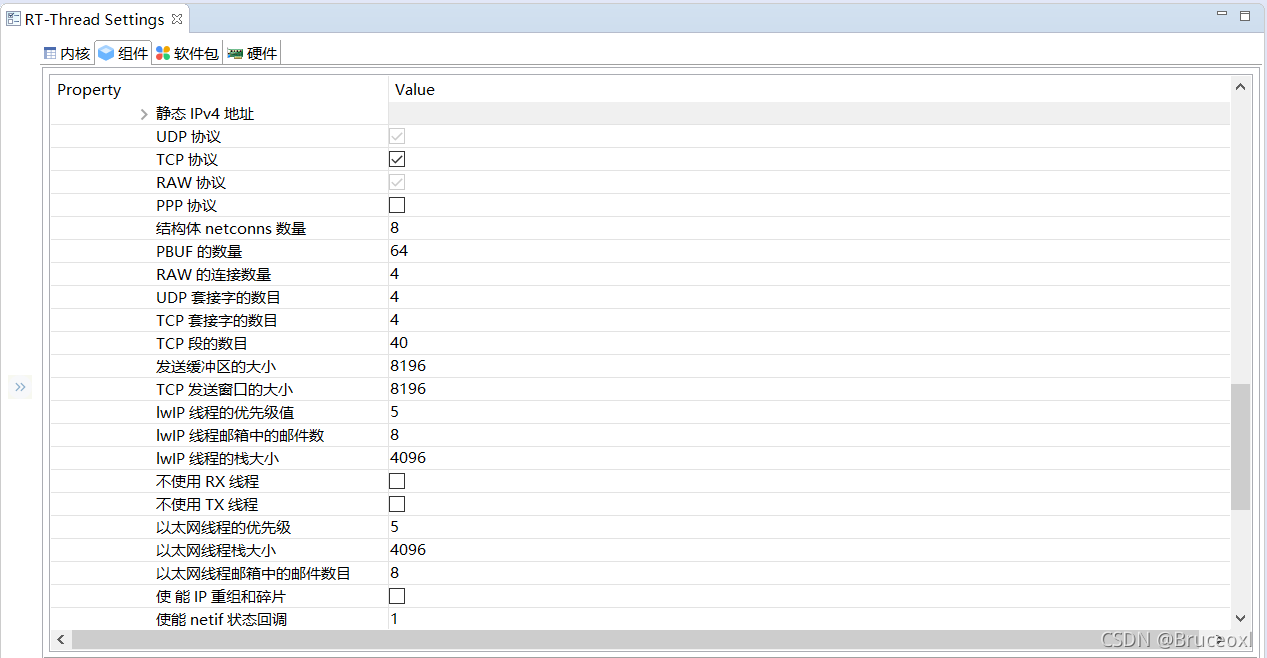The height and width of the screenshot is (658, 1267).
Task: Select the 静态 IPv4 地址 row label
Action: click(x=205, y=114)
